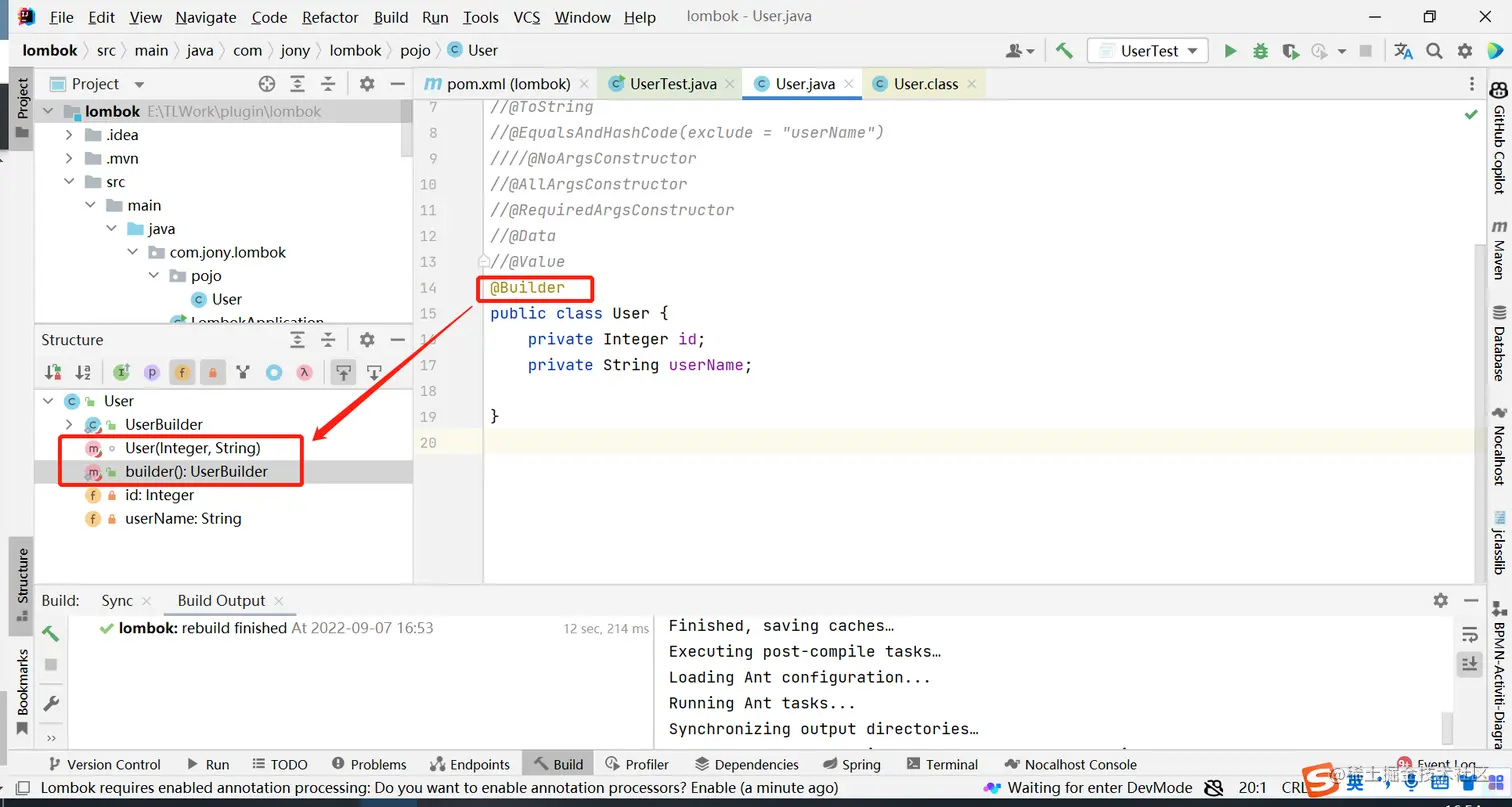Open Structure panel options gear

pos(367,340)
